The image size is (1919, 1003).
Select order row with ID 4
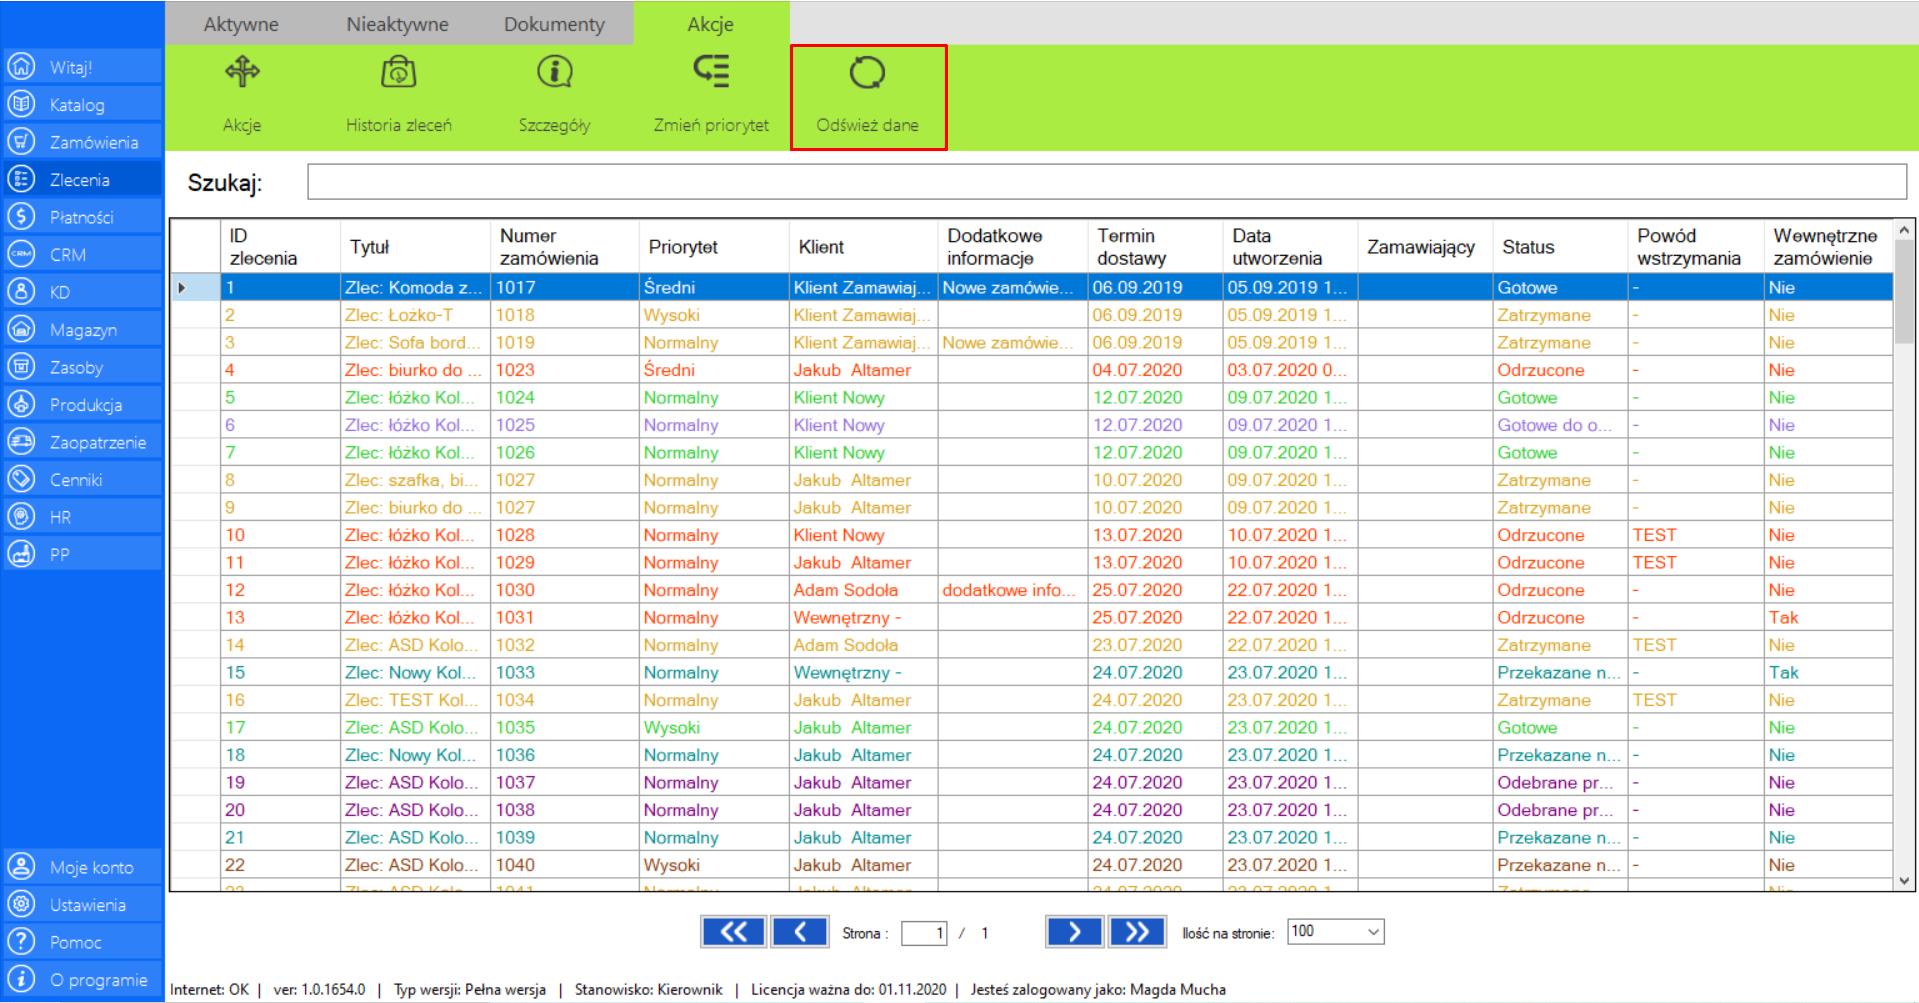point(1031,370)
